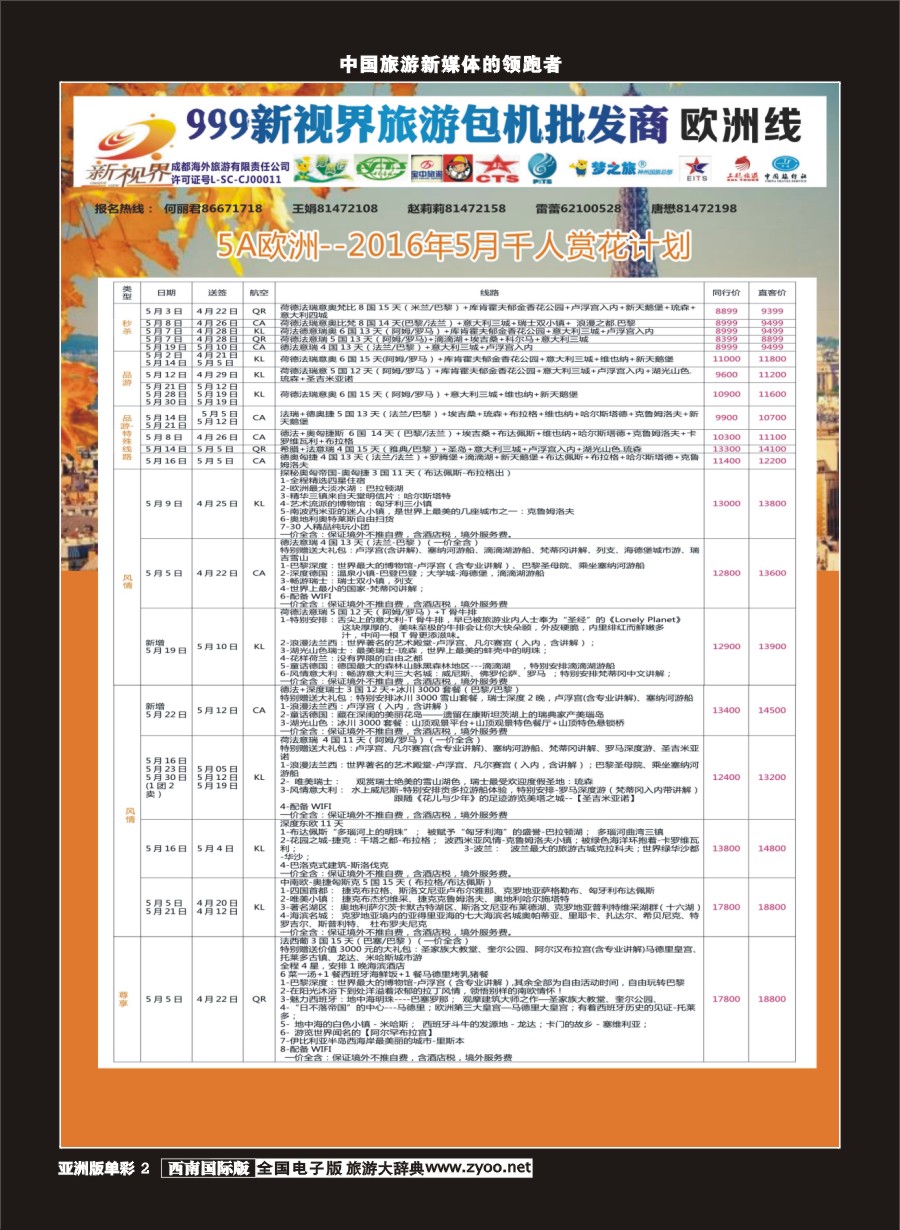This screenshot has height=1230, width=900.
Task: Click the price 10300
Action: (x=726, y=437)
